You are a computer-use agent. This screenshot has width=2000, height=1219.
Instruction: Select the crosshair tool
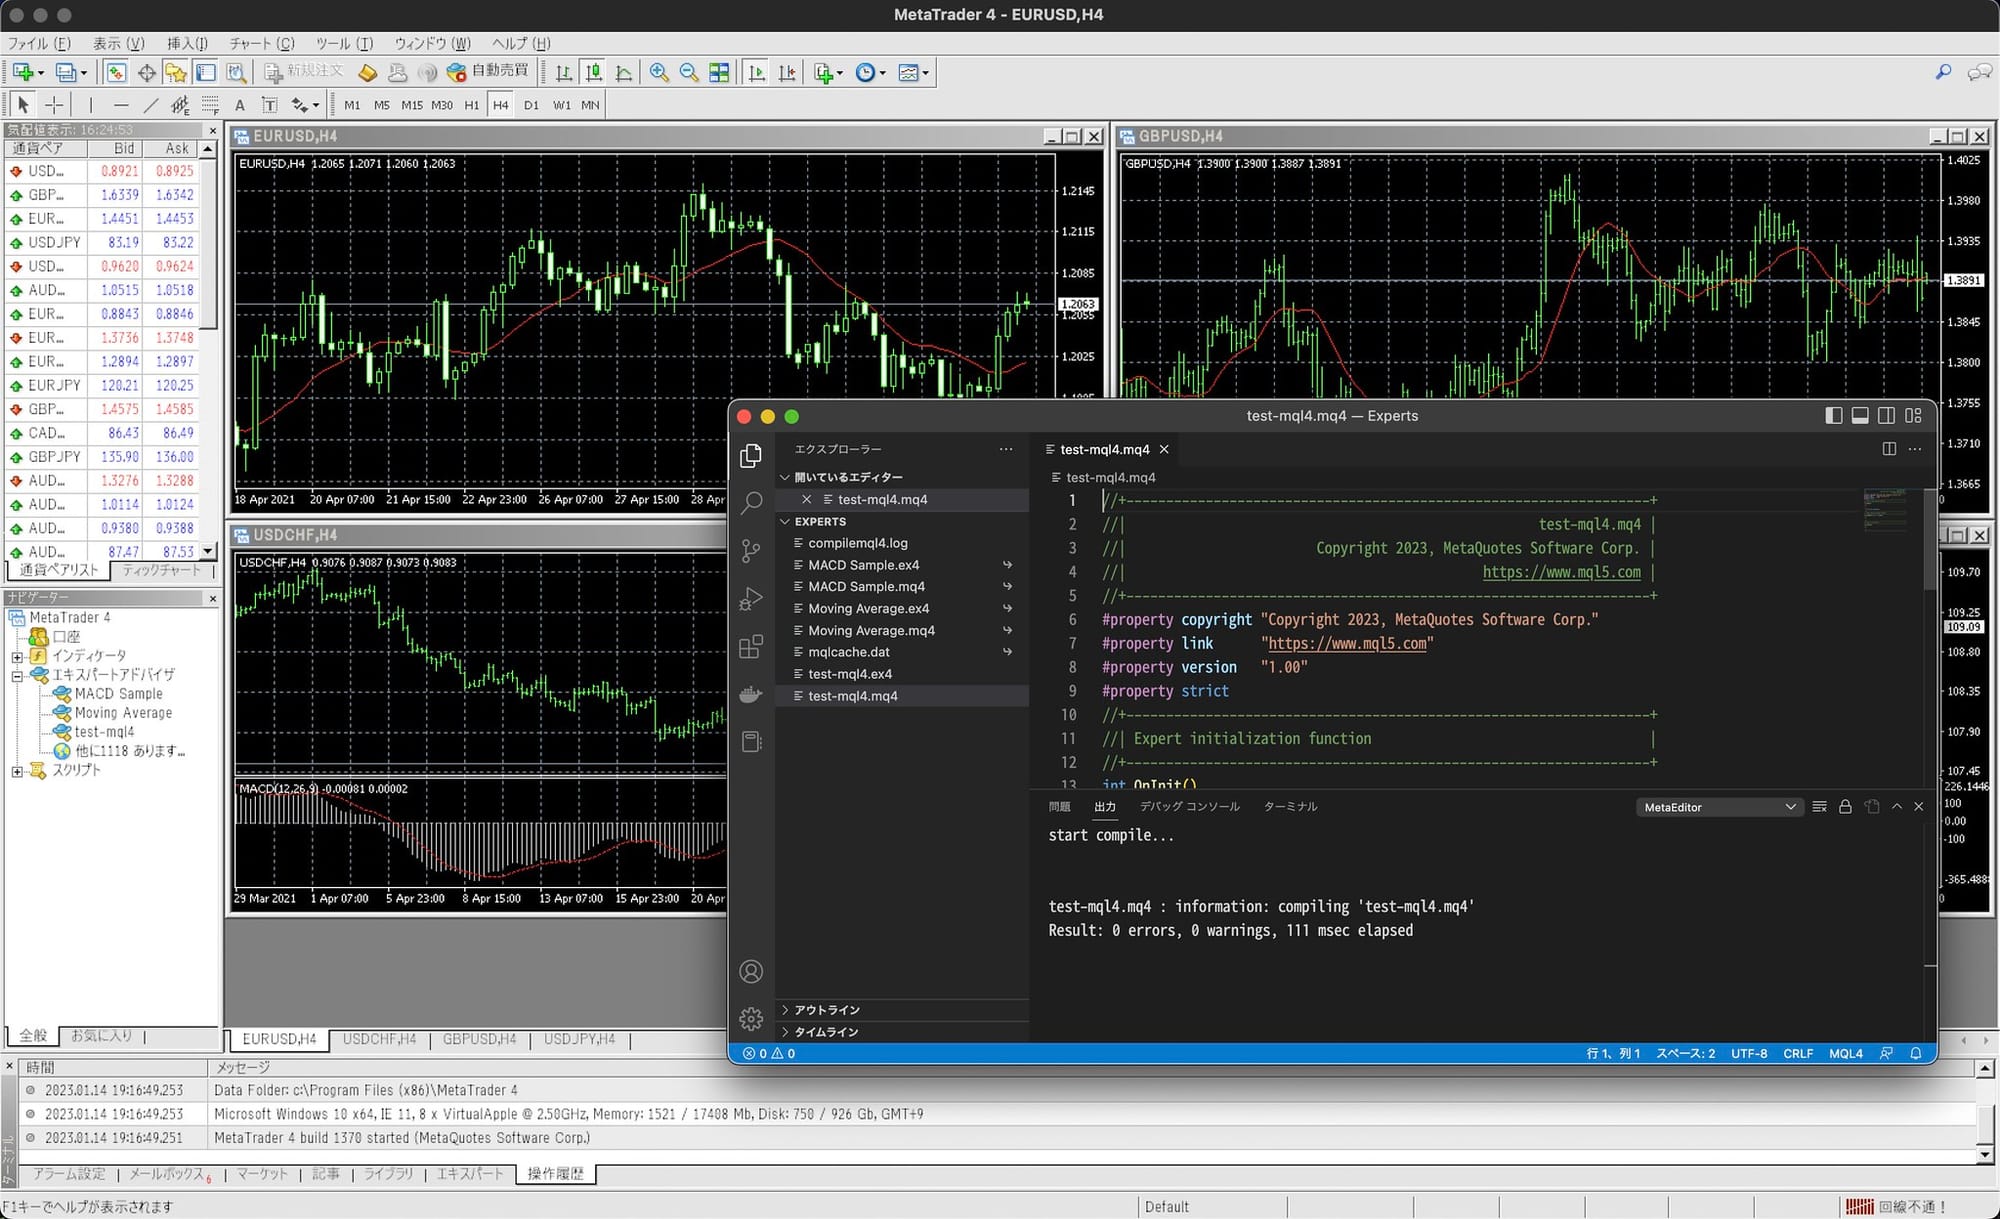(54, 104)
